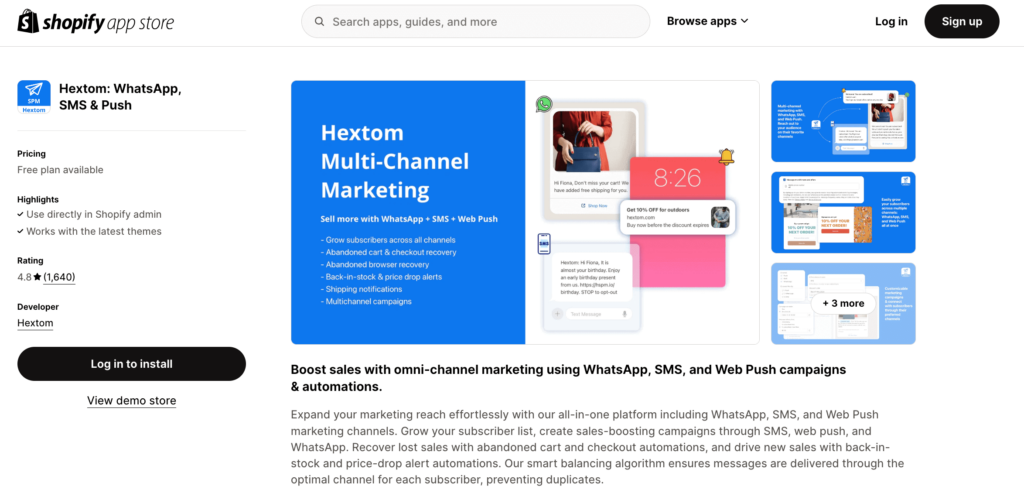Open the Log in link
The image size is (1024, 493).
(x=891, y=22)
